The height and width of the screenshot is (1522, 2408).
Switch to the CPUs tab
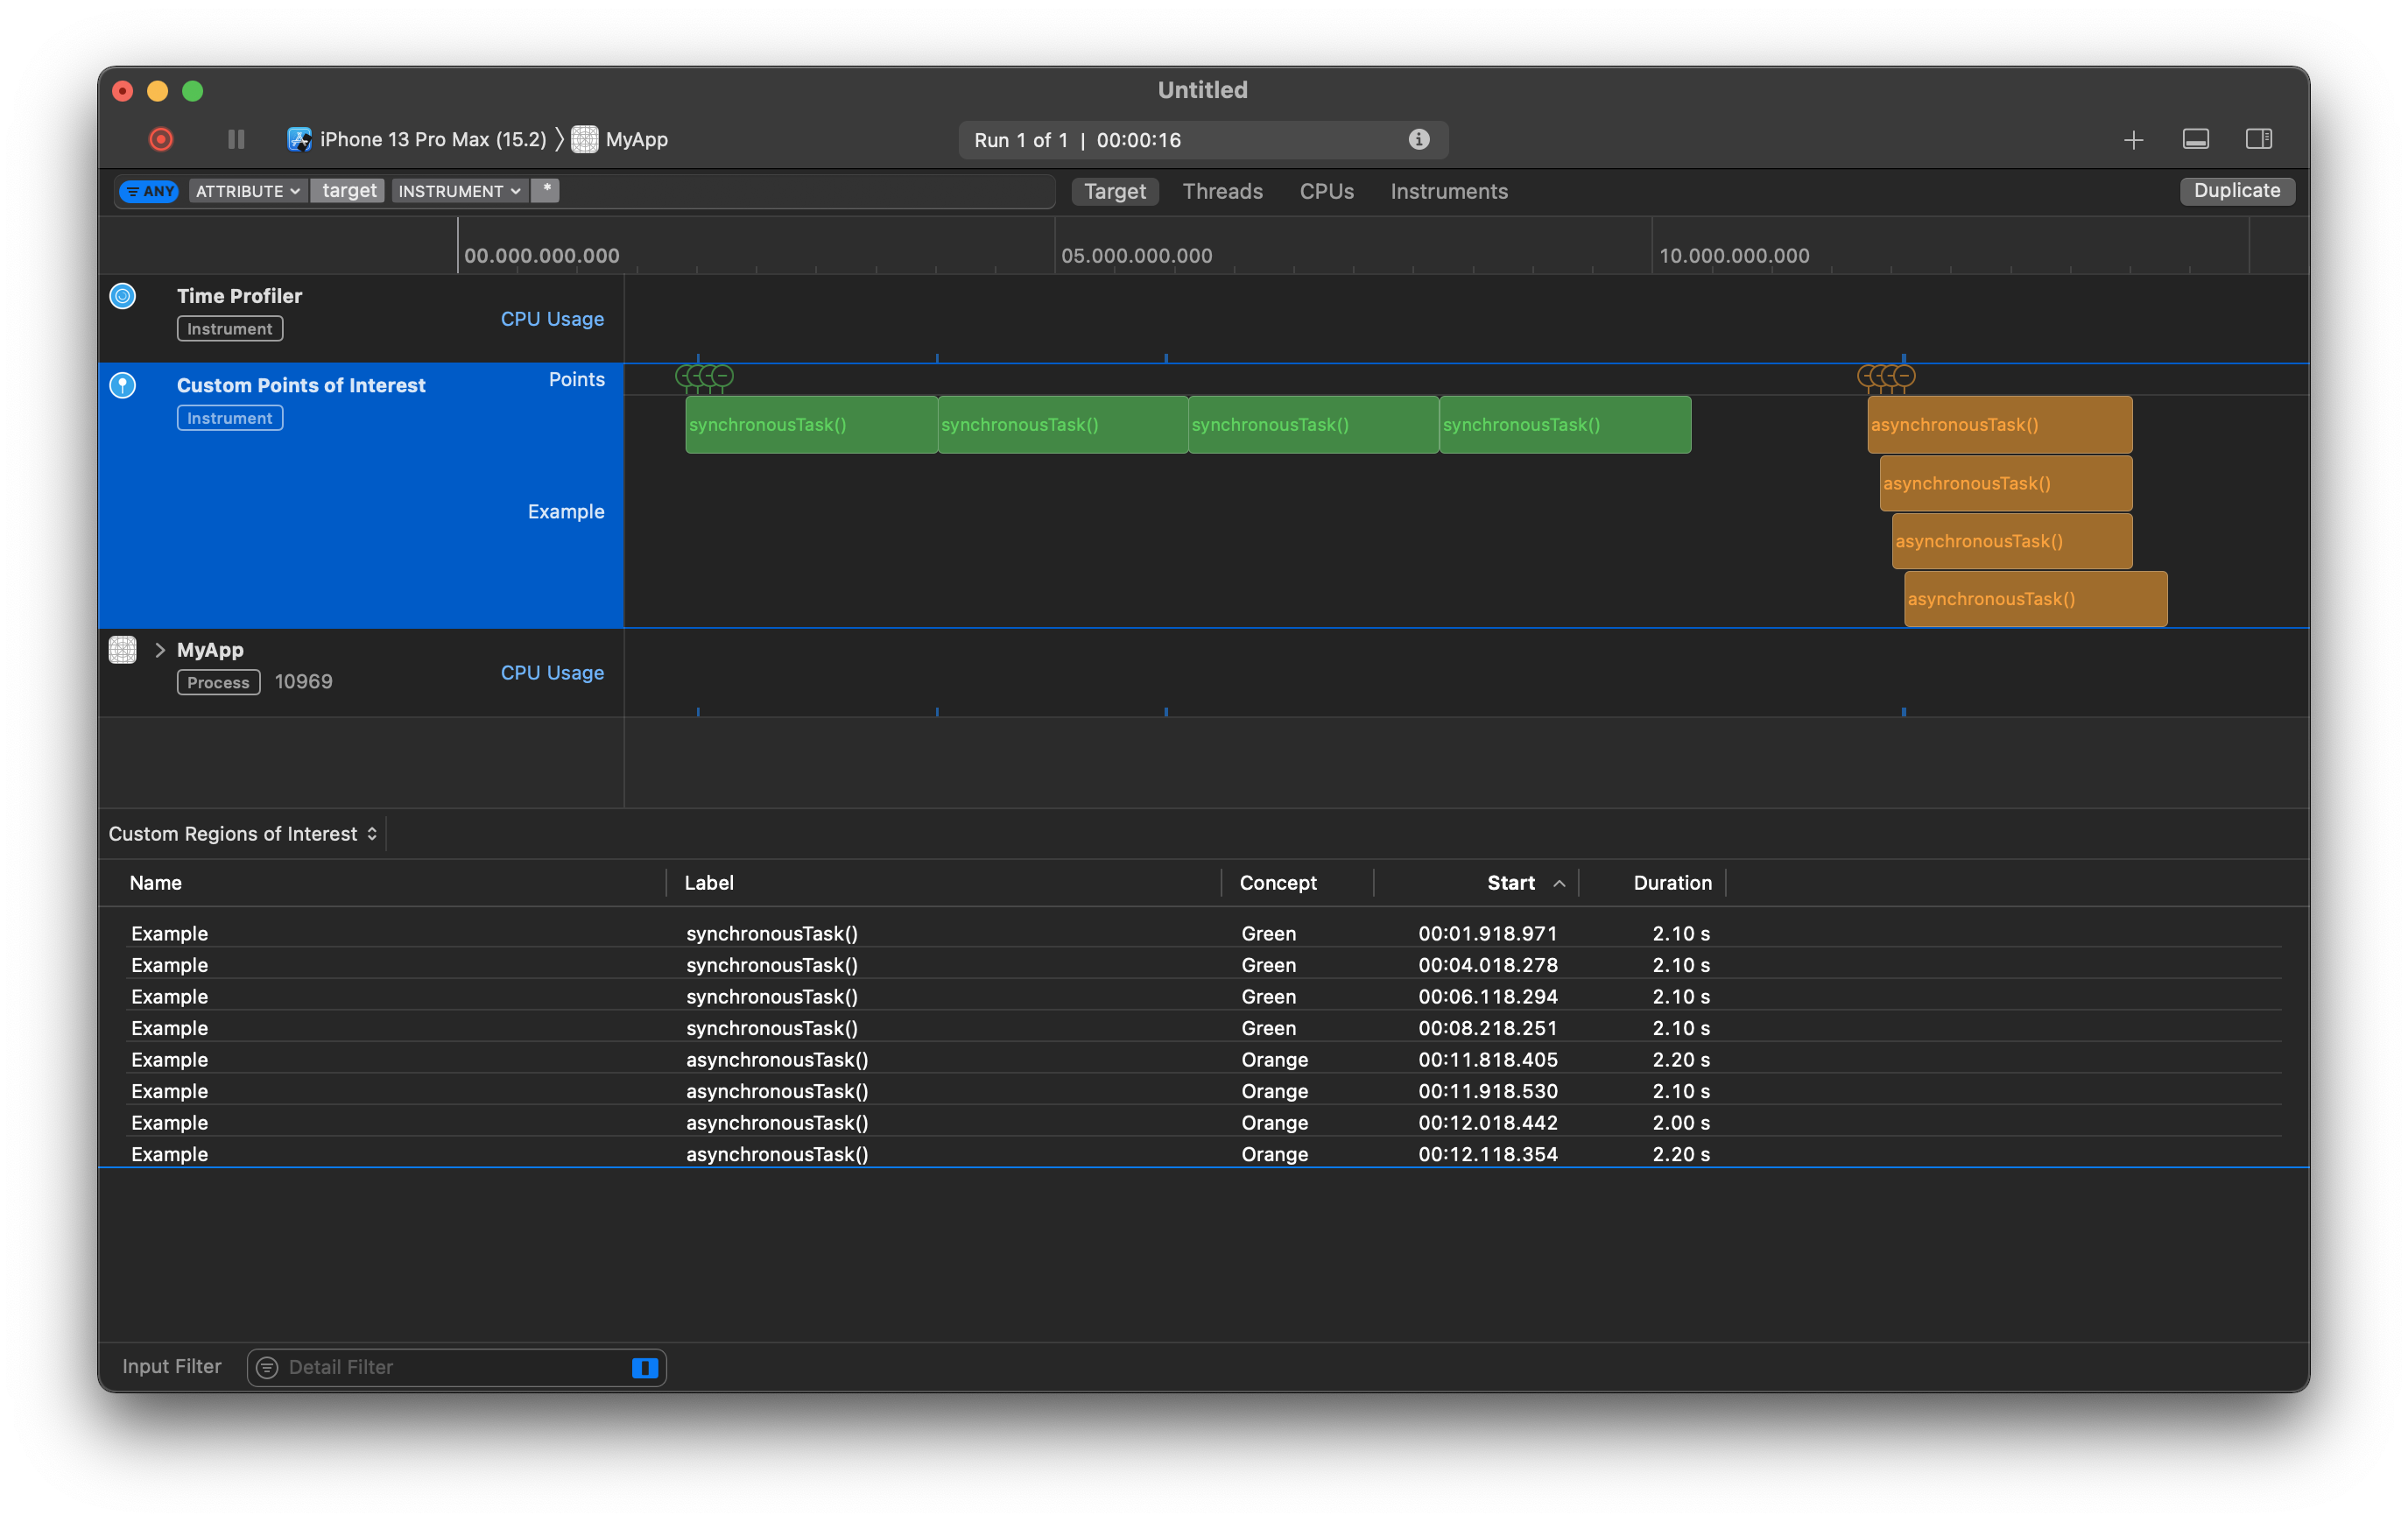point(1326,191)
